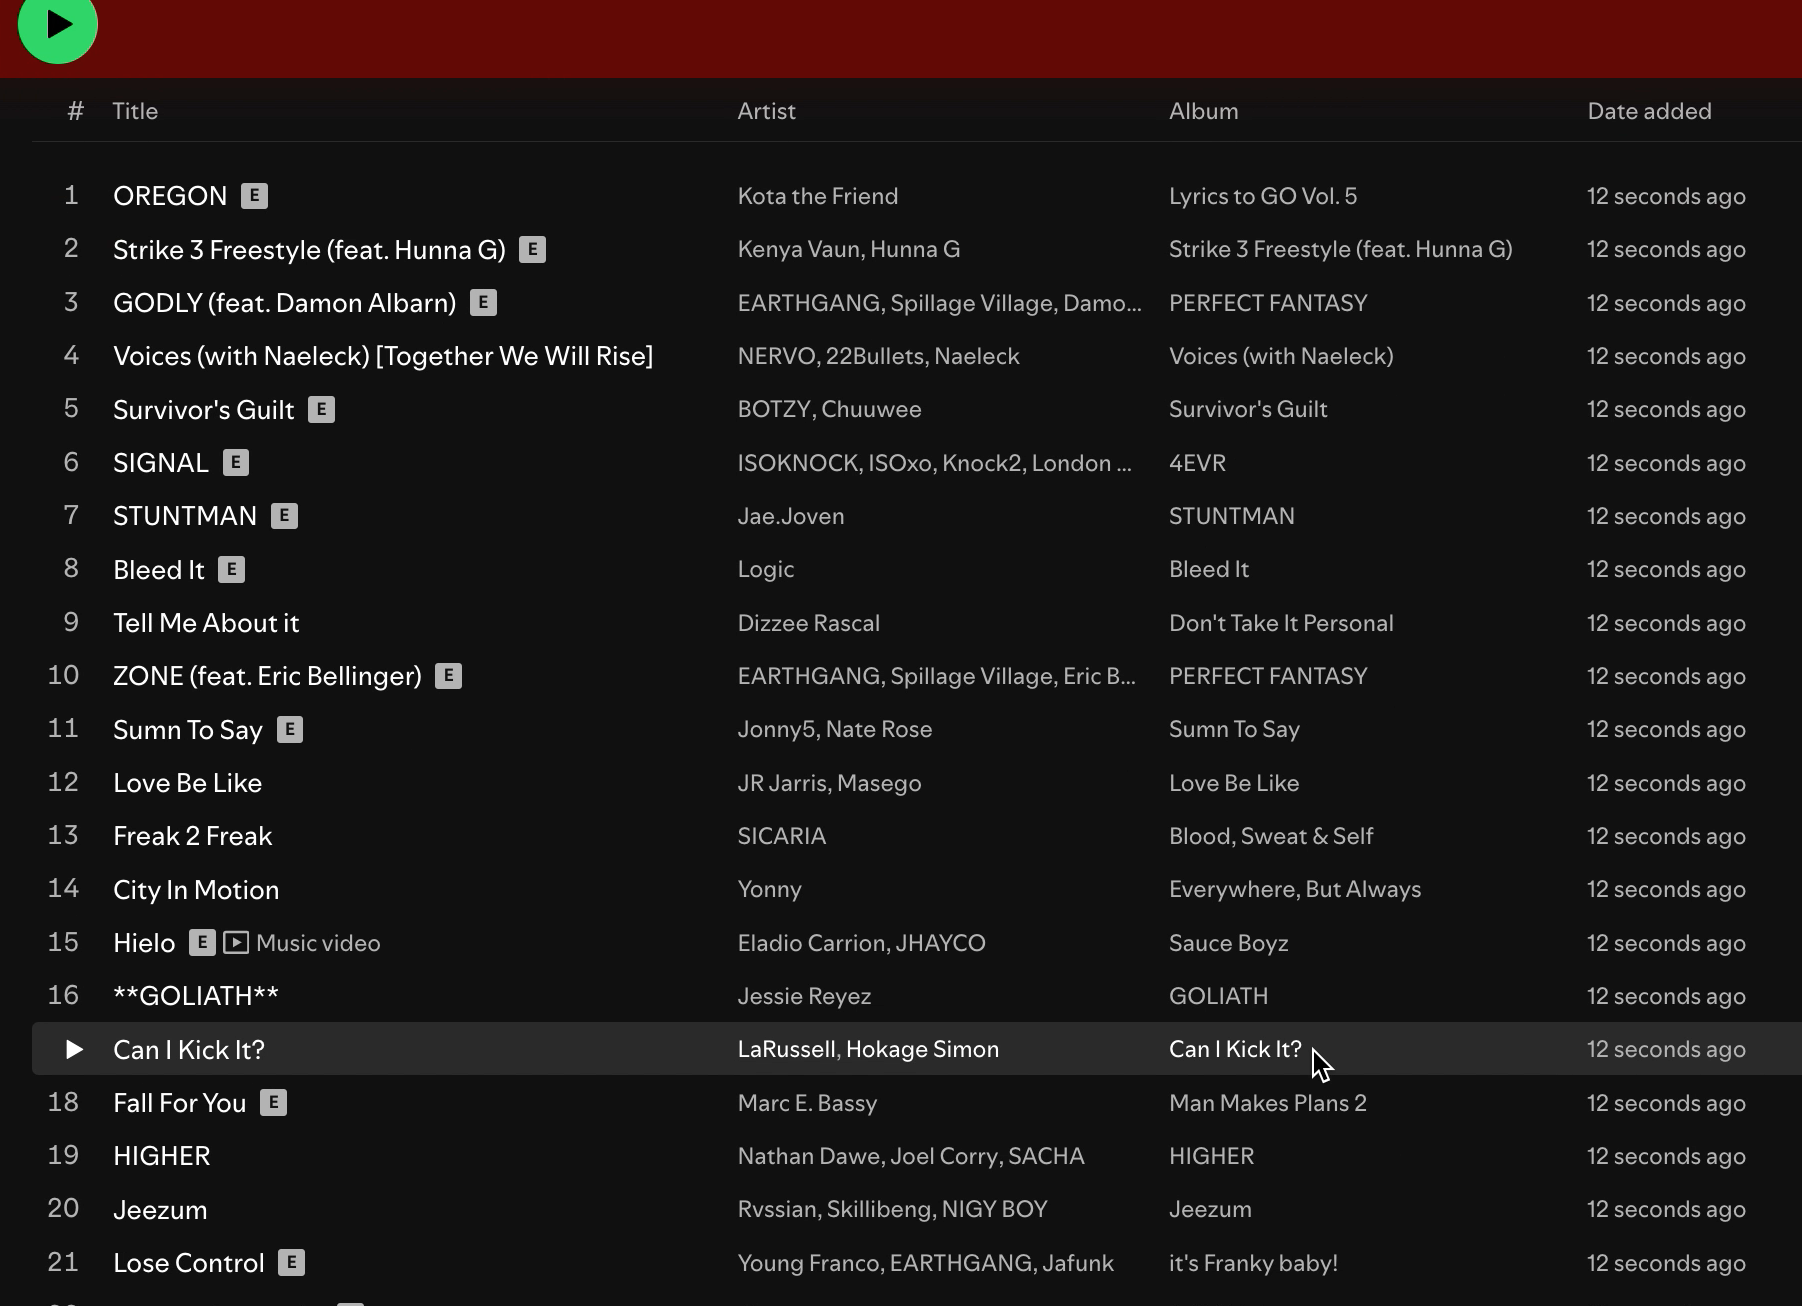Open album Everywhere, But Always
This screenshot has width=1802, height=1306.
1295,889
